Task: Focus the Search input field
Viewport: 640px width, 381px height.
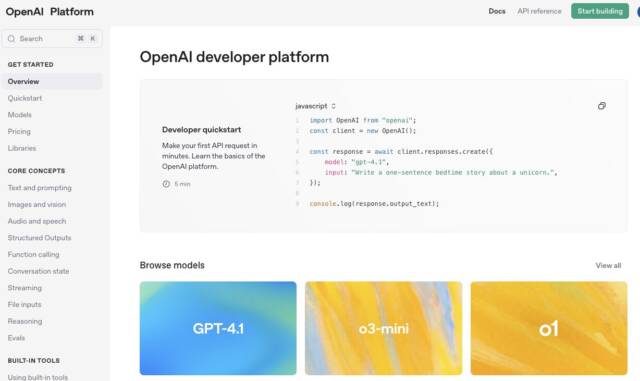Action: (52, 38)
